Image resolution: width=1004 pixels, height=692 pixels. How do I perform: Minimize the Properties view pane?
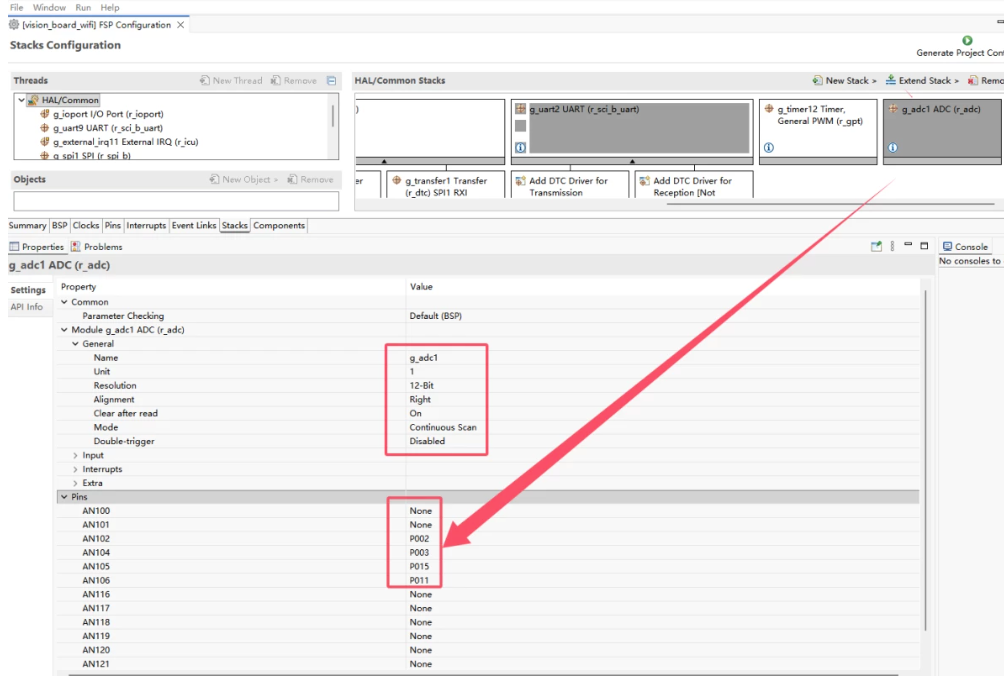pyautogui.click(x=908, y=245)
